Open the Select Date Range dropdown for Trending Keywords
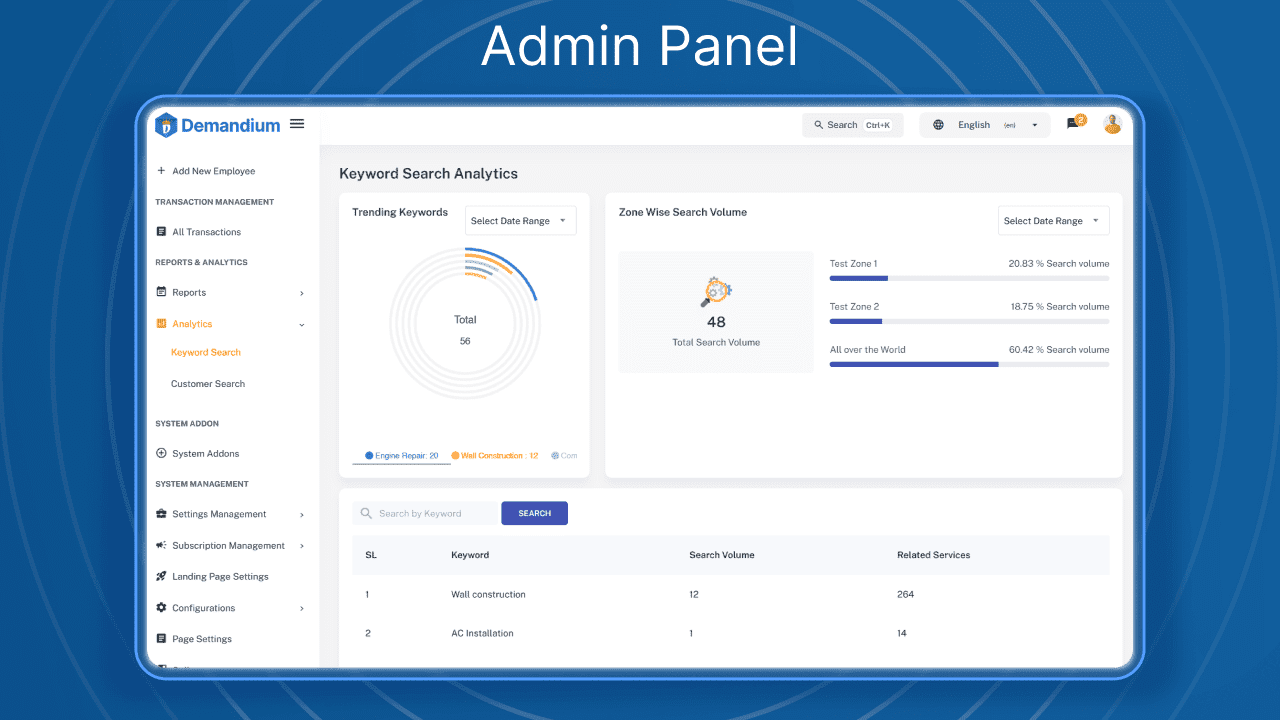 point(520,220)
